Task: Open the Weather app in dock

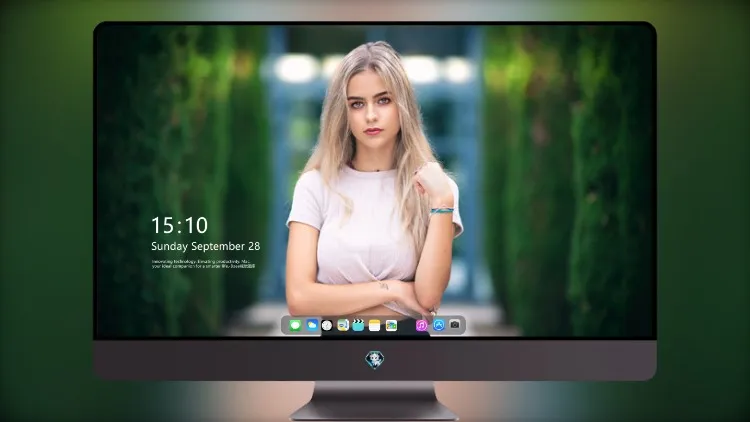Action: tap(312, 326)
